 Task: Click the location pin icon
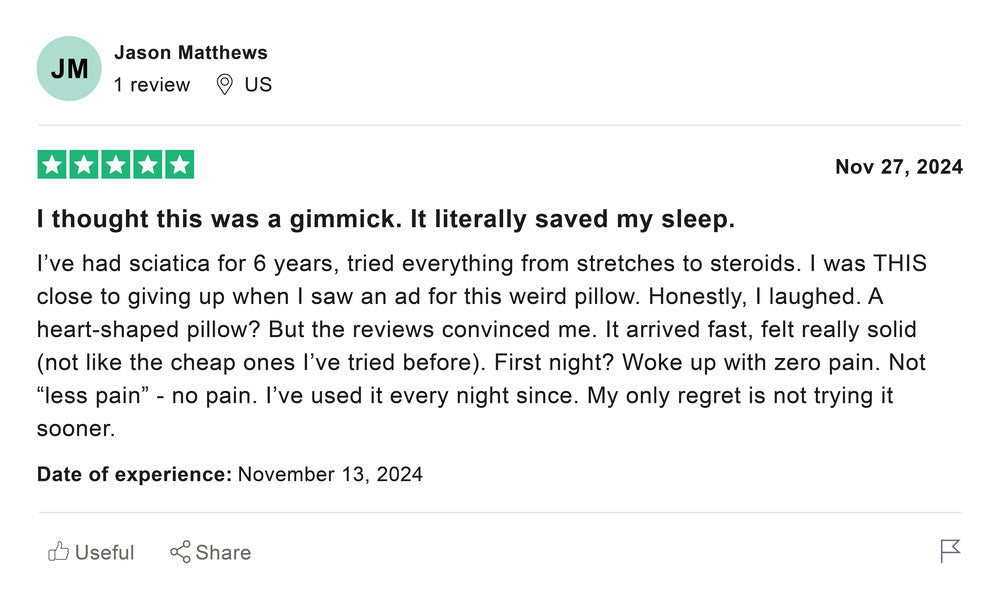226,85
